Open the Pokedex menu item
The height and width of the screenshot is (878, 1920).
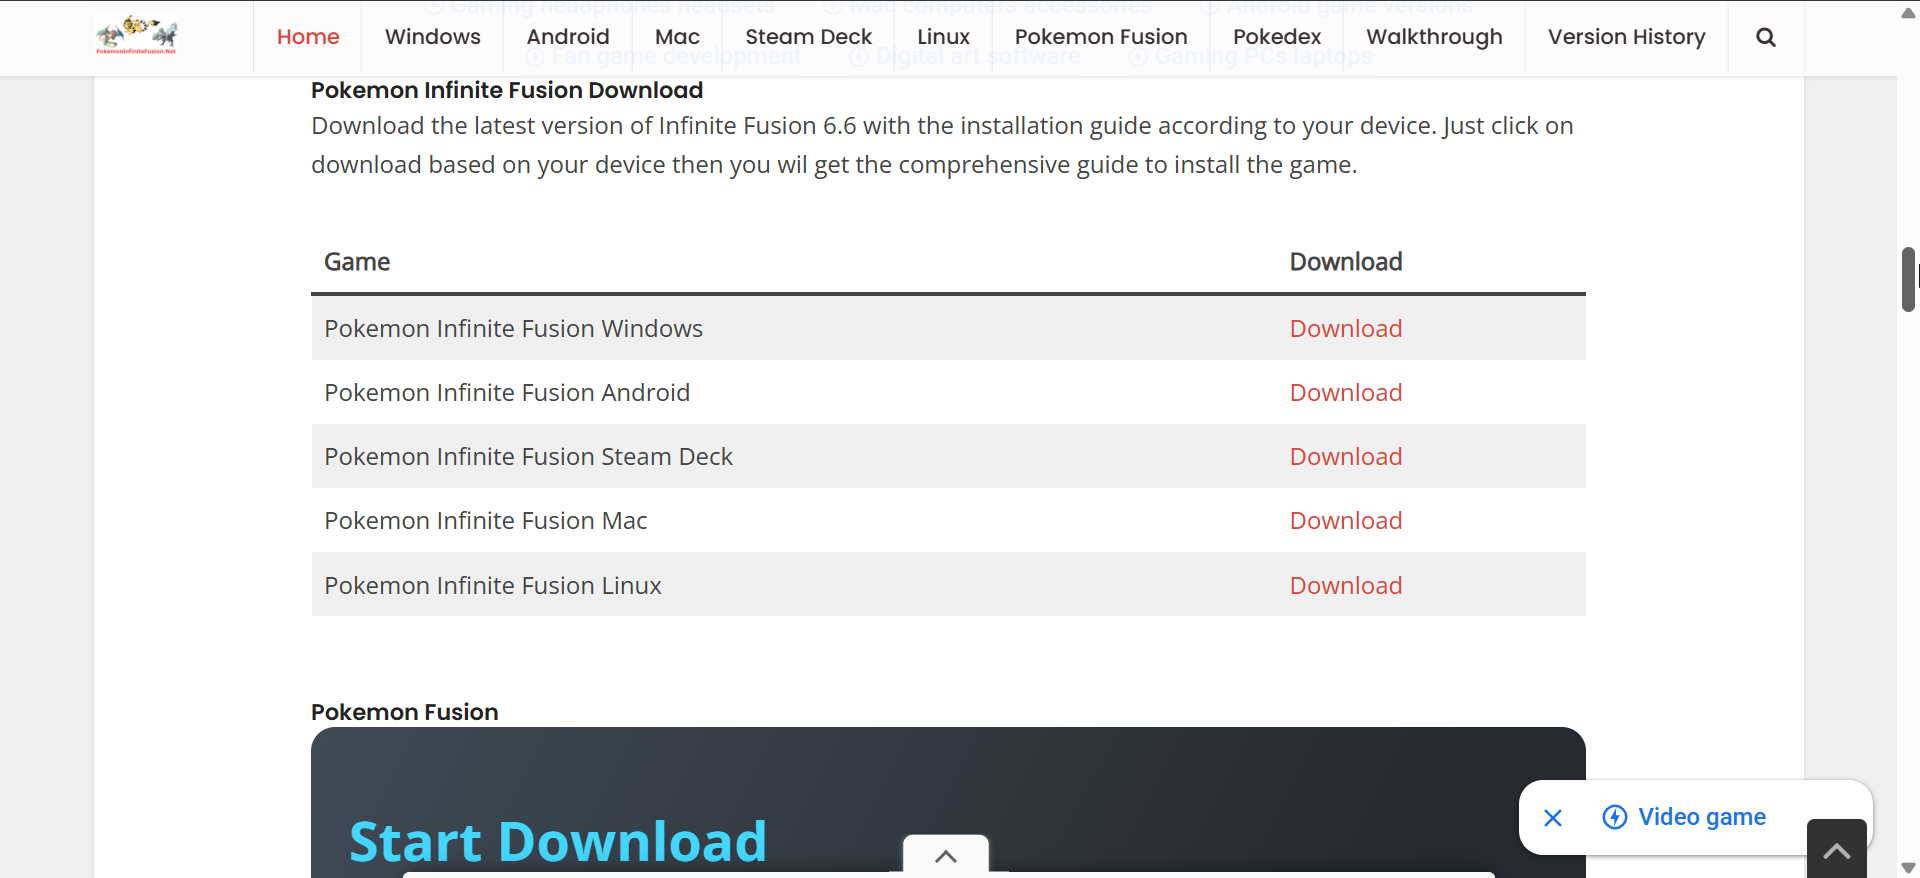click(1277, 37)
